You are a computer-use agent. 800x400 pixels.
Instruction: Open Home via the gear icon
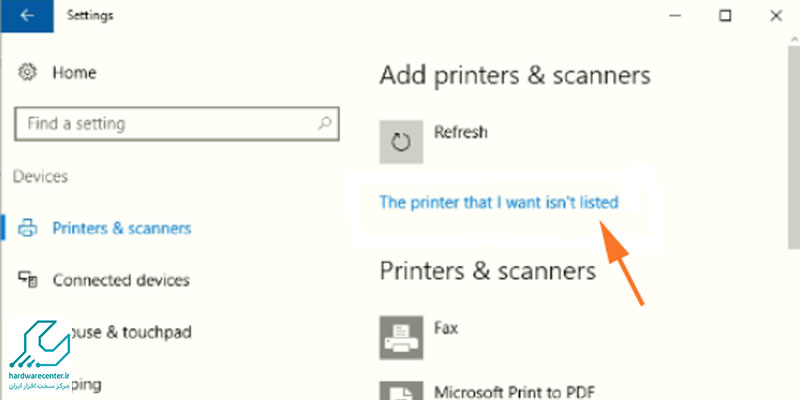27,73
